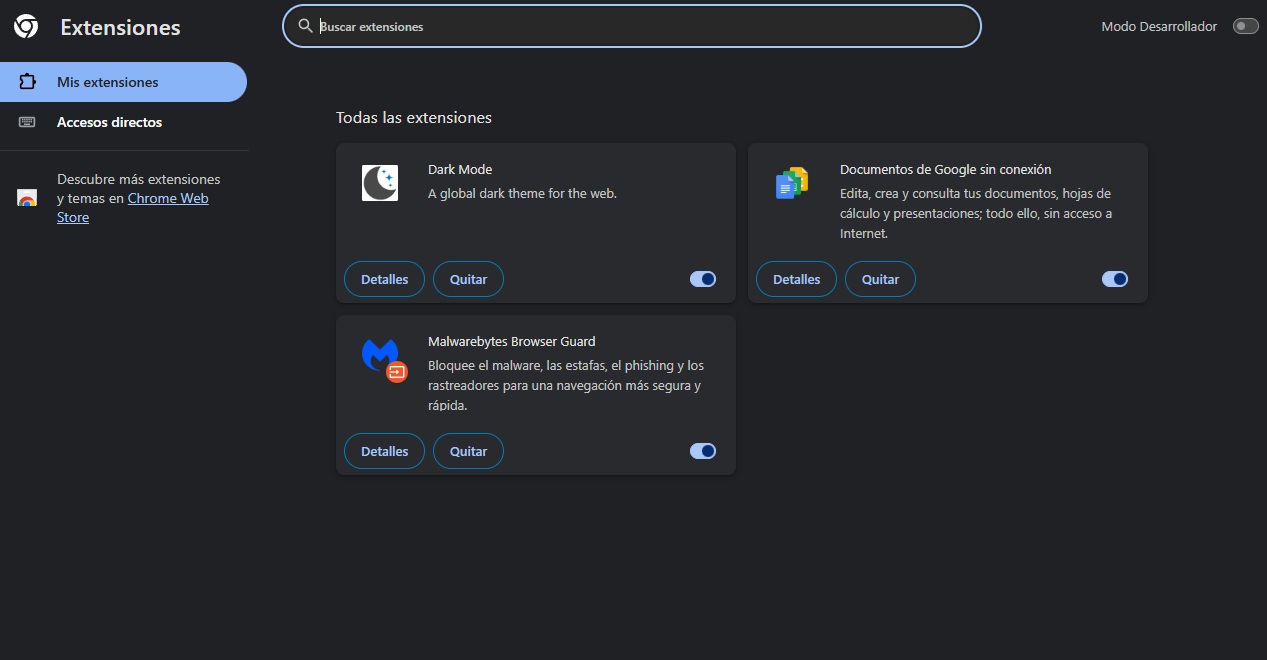This screenshot has width=1267, height=660.
Task: Disable the Dark Mode extension toggle
Action: pos(703,279)
